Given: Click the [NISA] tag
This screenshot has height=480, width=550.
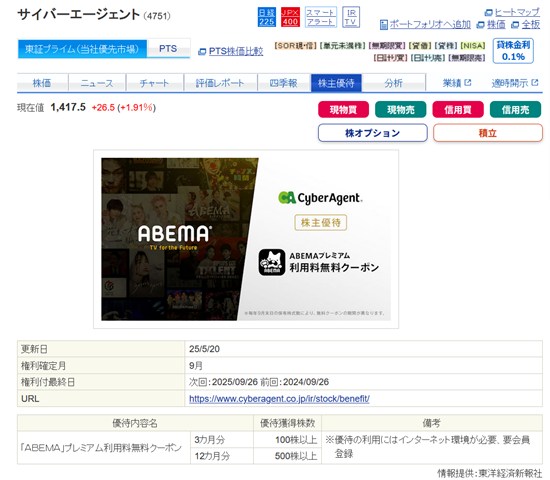Looking at the screenshot, I should pos(473,46).
